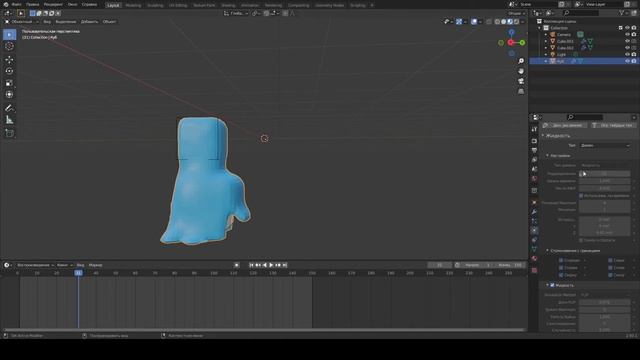Open the Tool properties tab
The image size is (640, 360).
pos(534,129)
